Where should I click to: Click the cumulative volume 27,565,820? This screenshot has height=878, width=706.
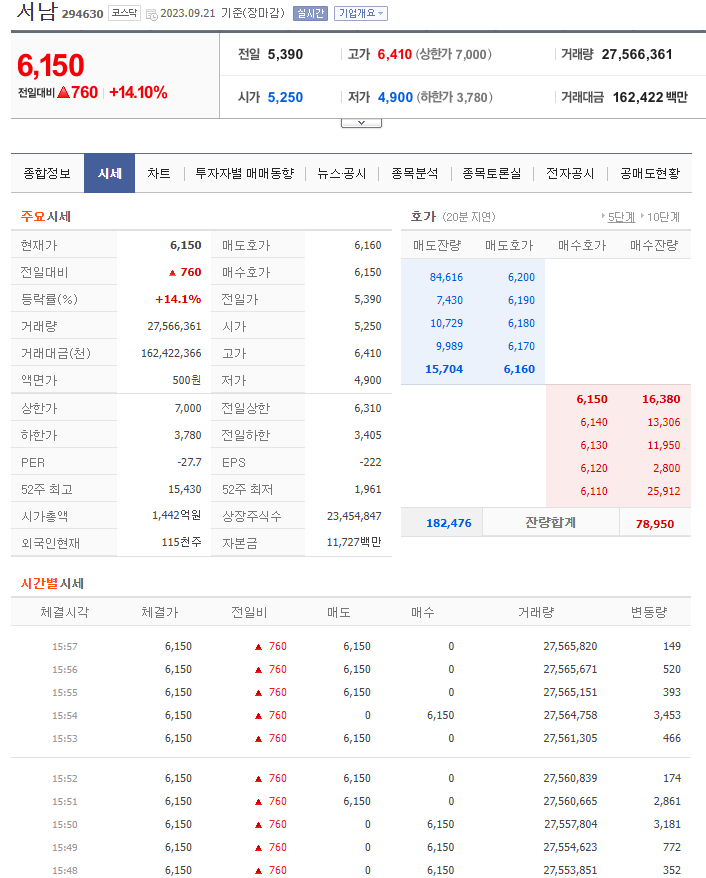[570, 646]
